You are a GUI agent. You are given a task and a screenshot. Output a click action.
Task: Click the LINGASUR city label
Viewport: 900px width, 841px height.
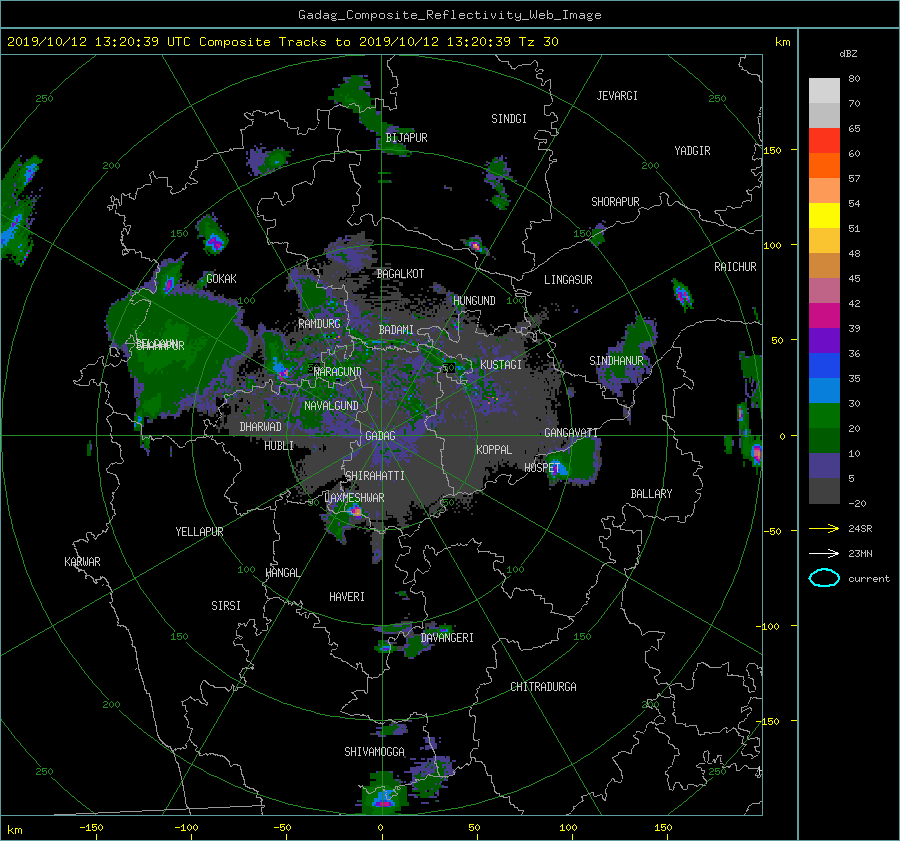(568, 280)
